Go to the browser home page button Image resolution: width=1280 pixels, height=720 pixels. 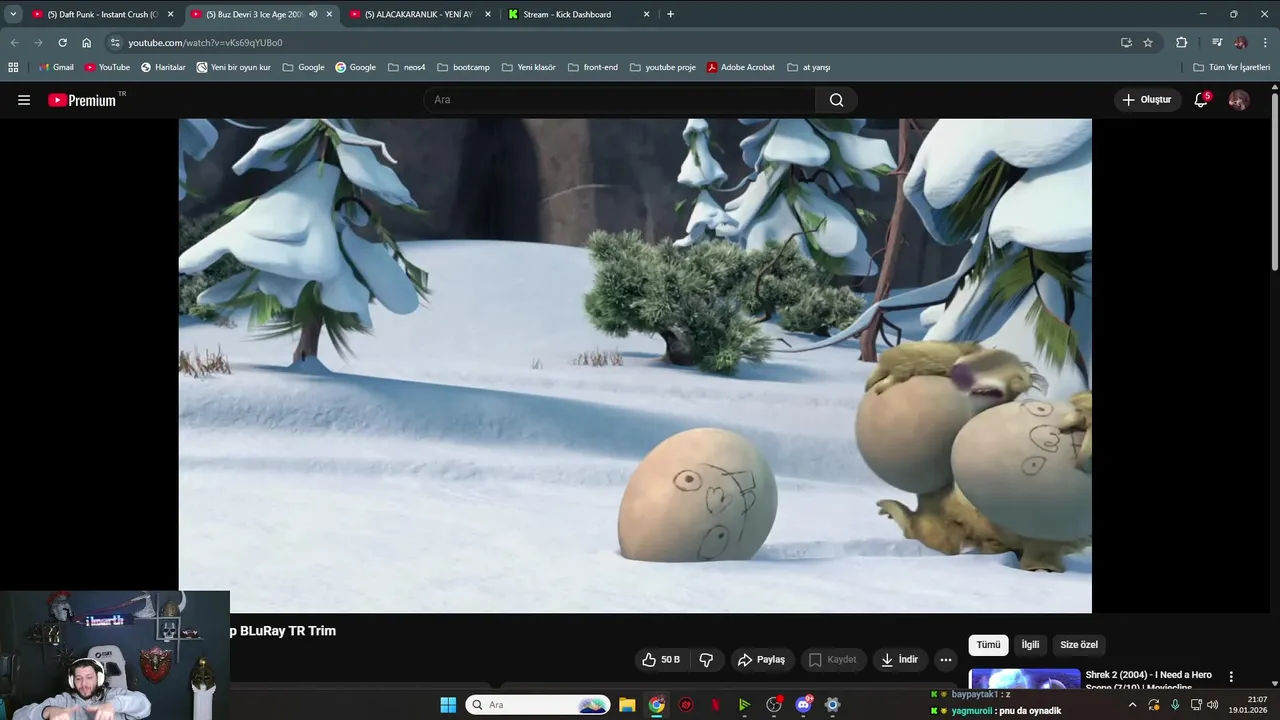point(87,43)
